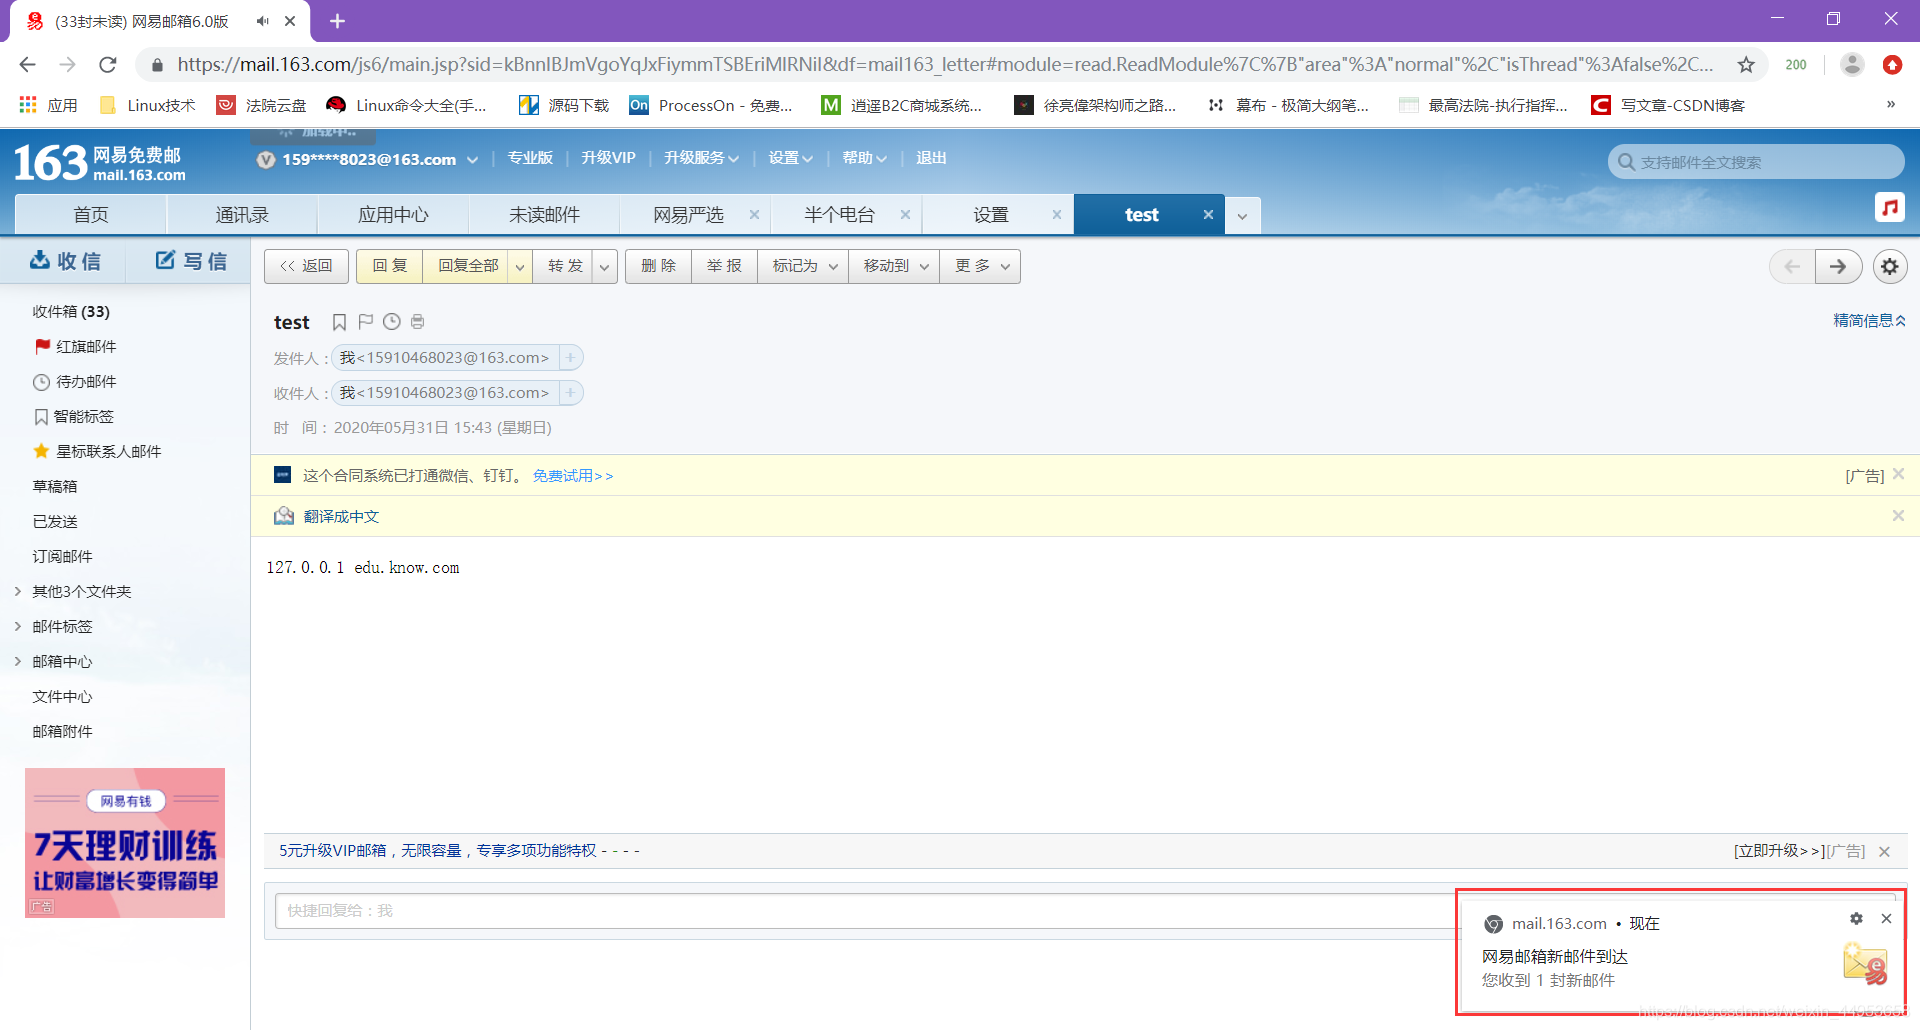Switch to the 首页 tab
The image size is (1920, 1030).
pyautogui.click(x=91, y=215)
